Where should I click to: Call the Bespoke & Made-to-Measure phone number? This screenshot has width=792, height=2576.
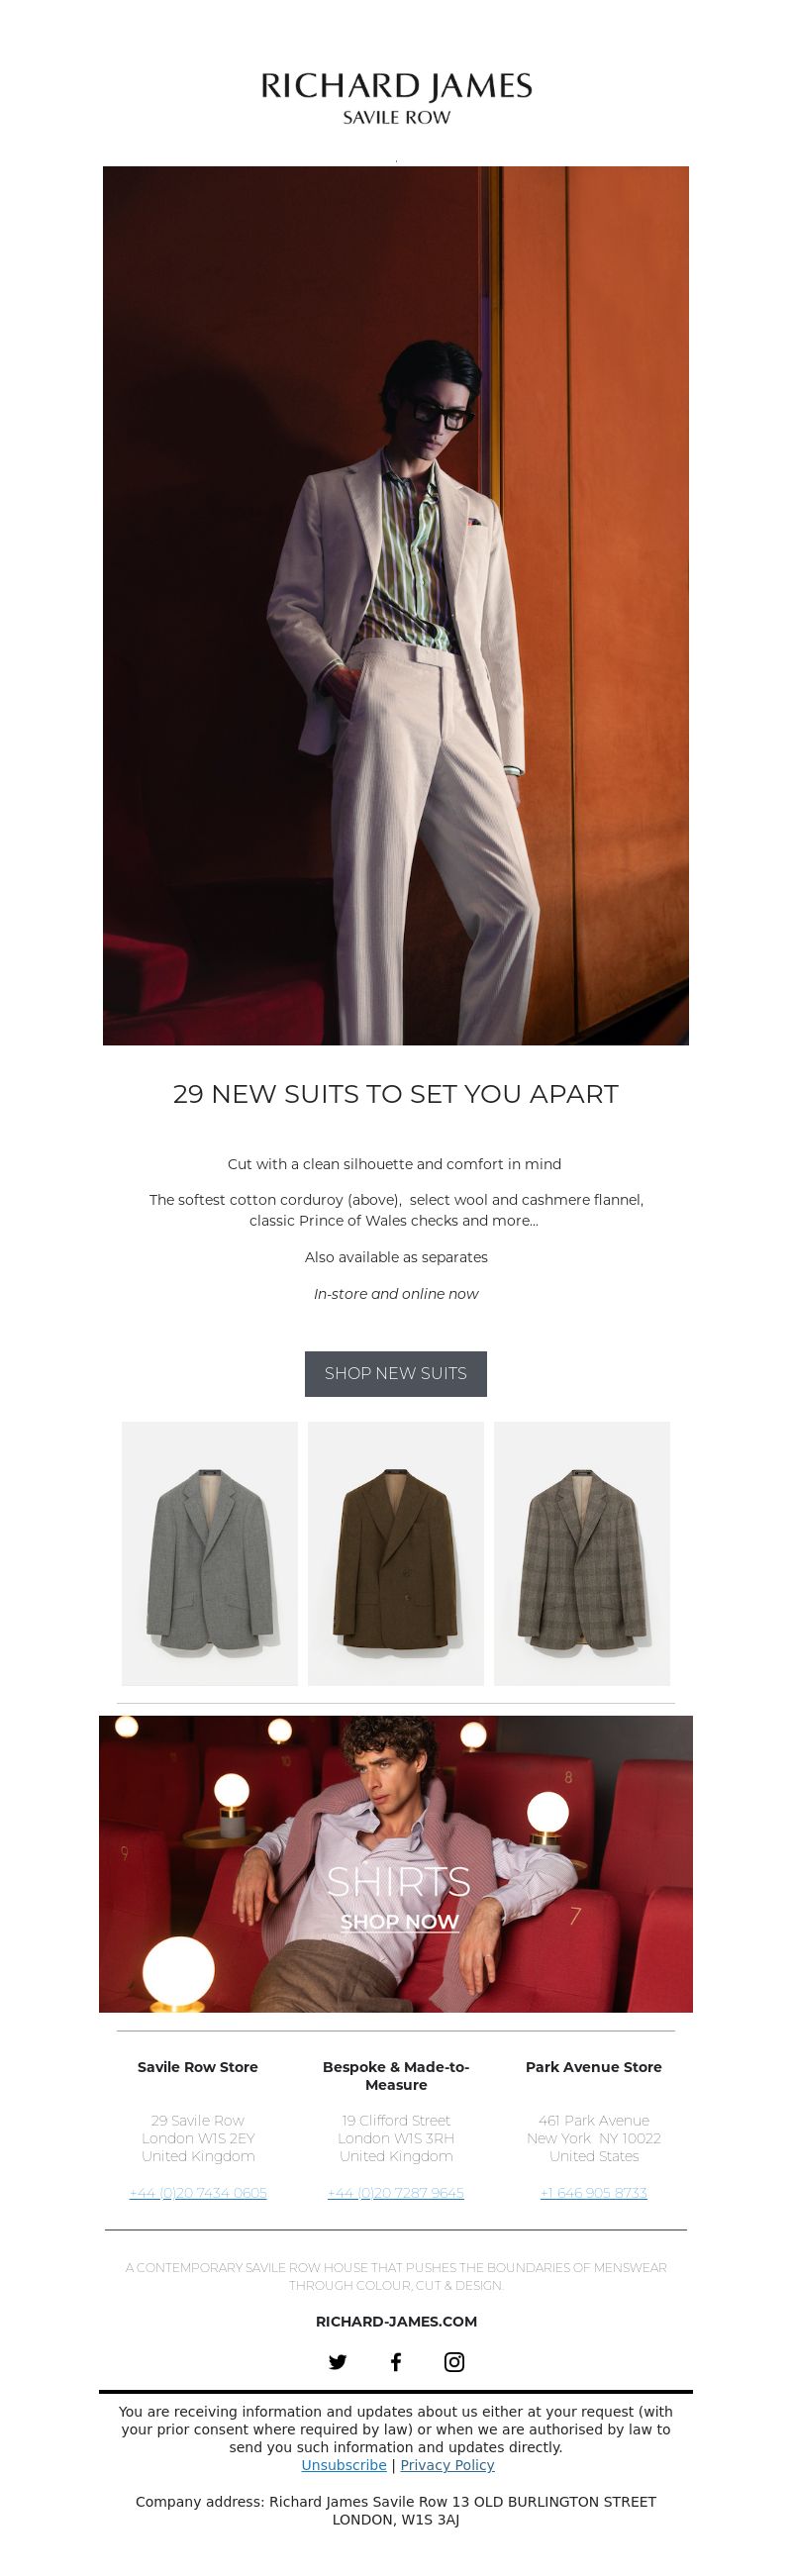coord(396,2192)
